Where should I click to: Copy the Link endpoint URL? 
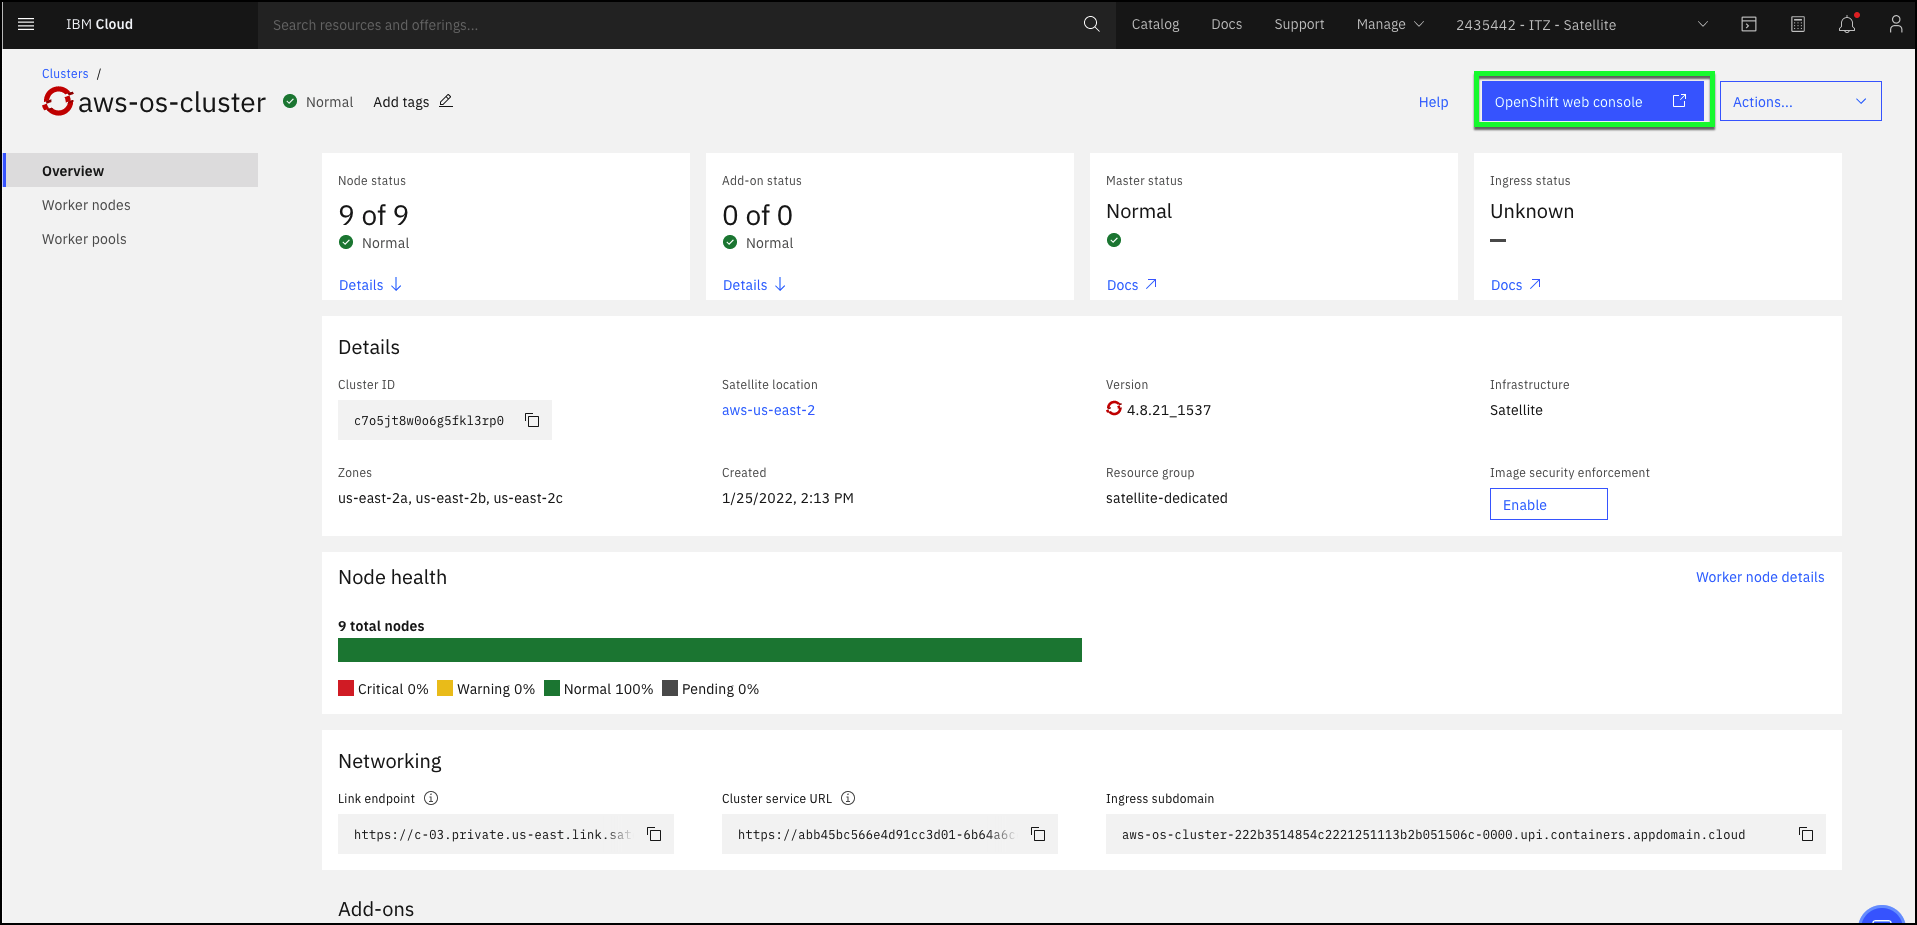pyautogui.click(x=654, y=834)
